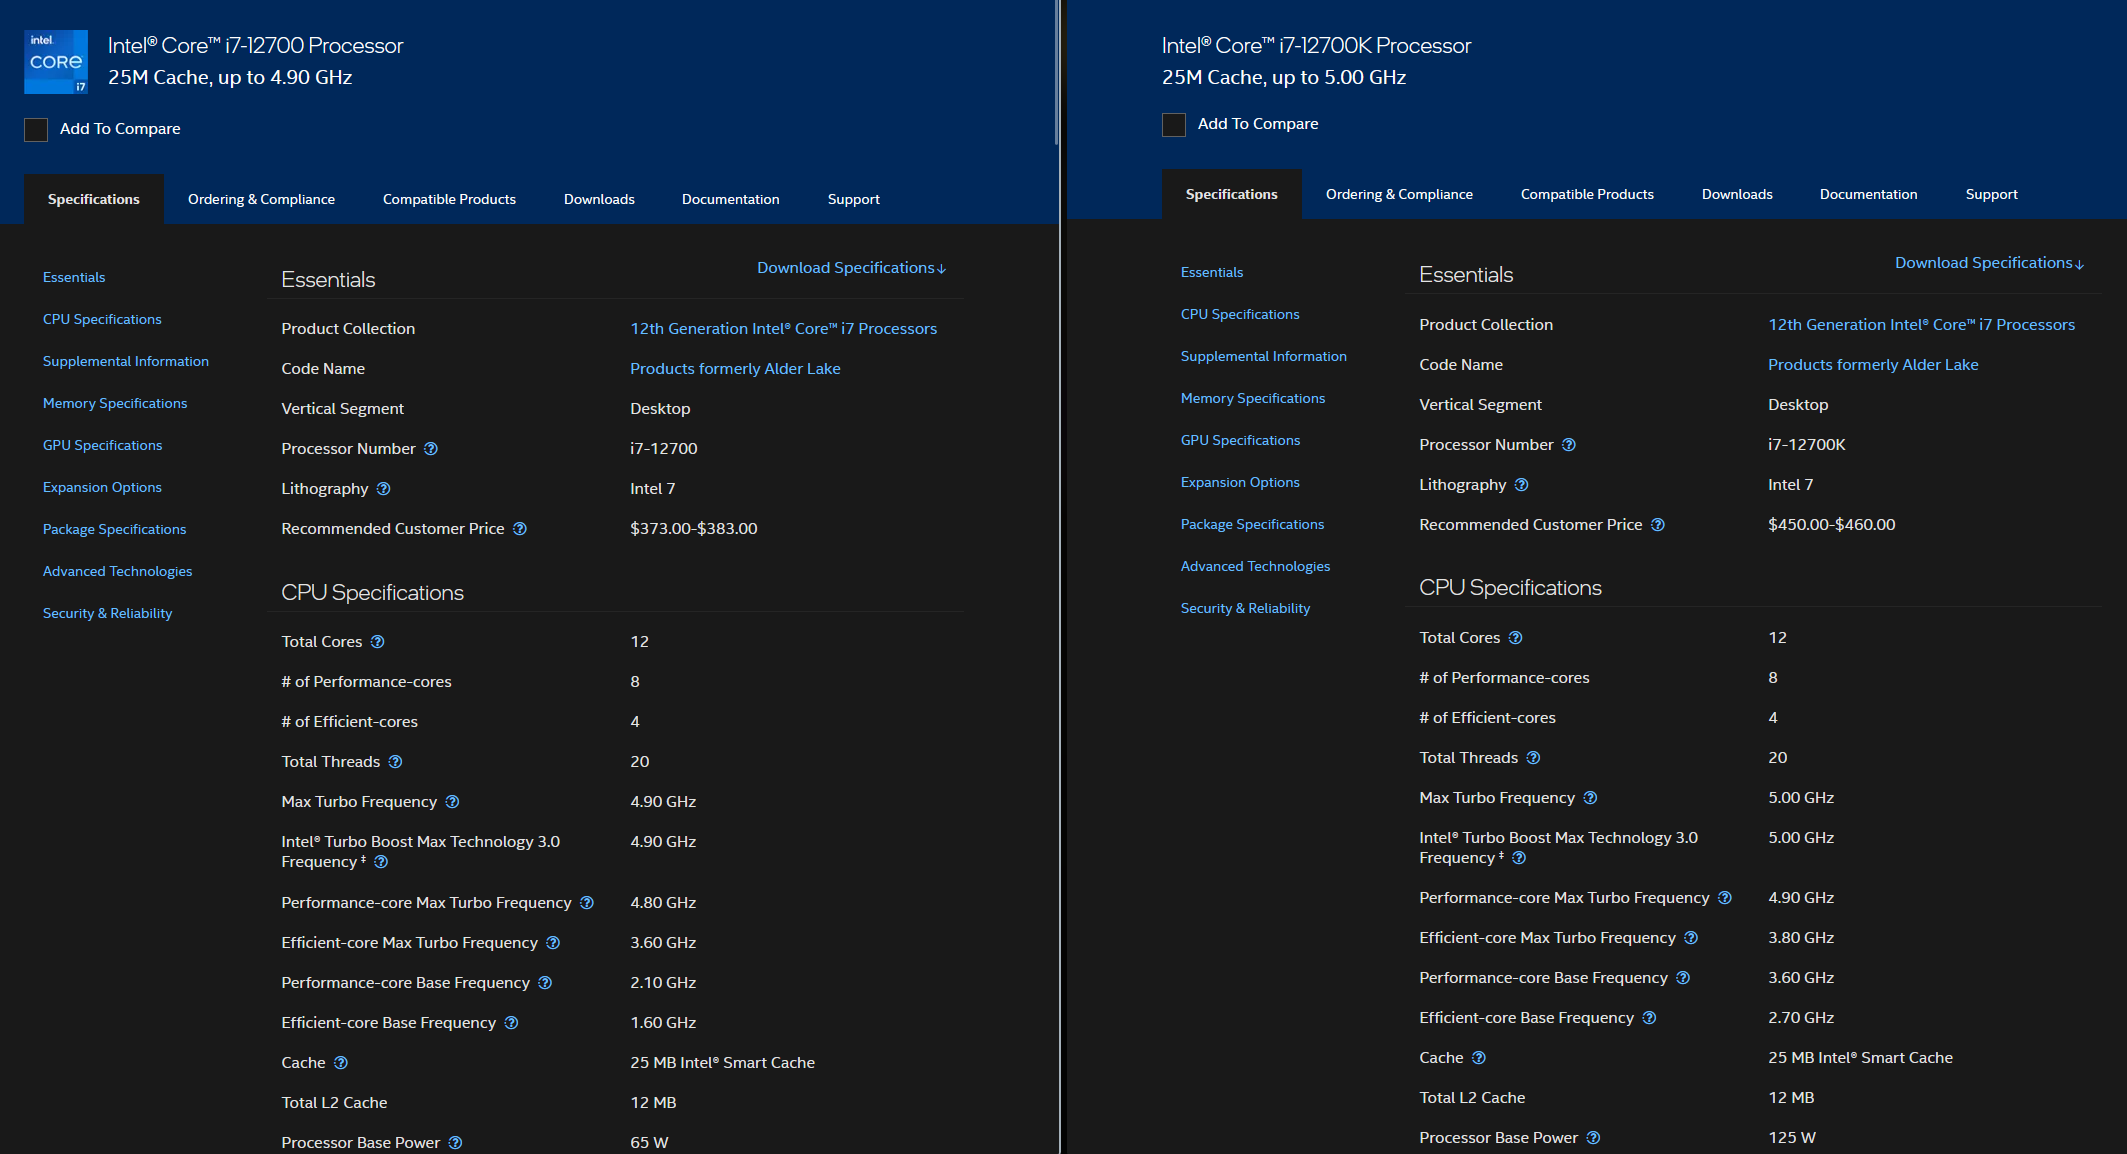2127x1154 pixels.
Task: Check Add To Compare for i7-12700K
Action: [x=1174, y=124]
